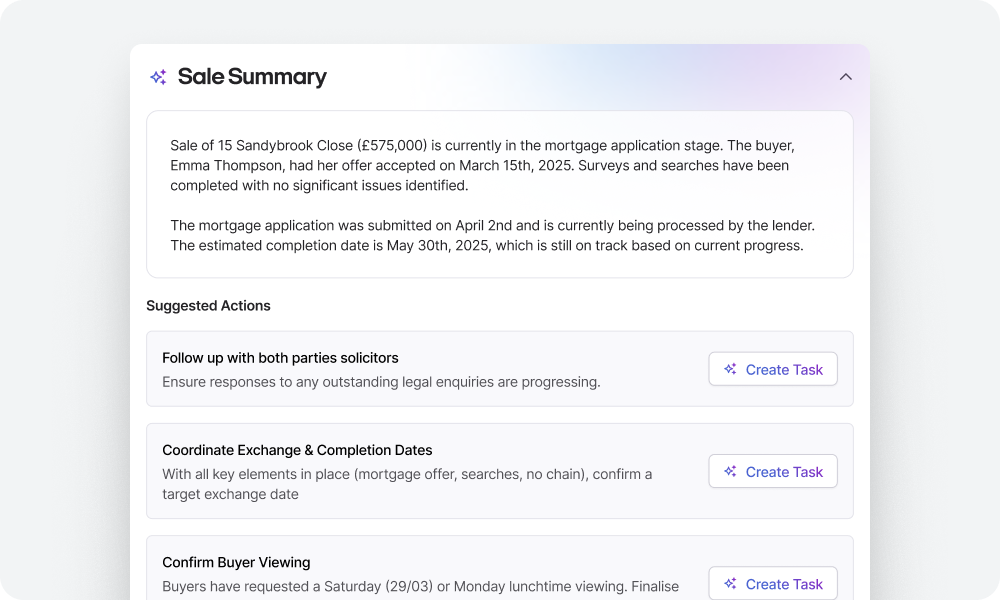
Task: Click 'With all key elements in place' description
Action: coord(407,484)
